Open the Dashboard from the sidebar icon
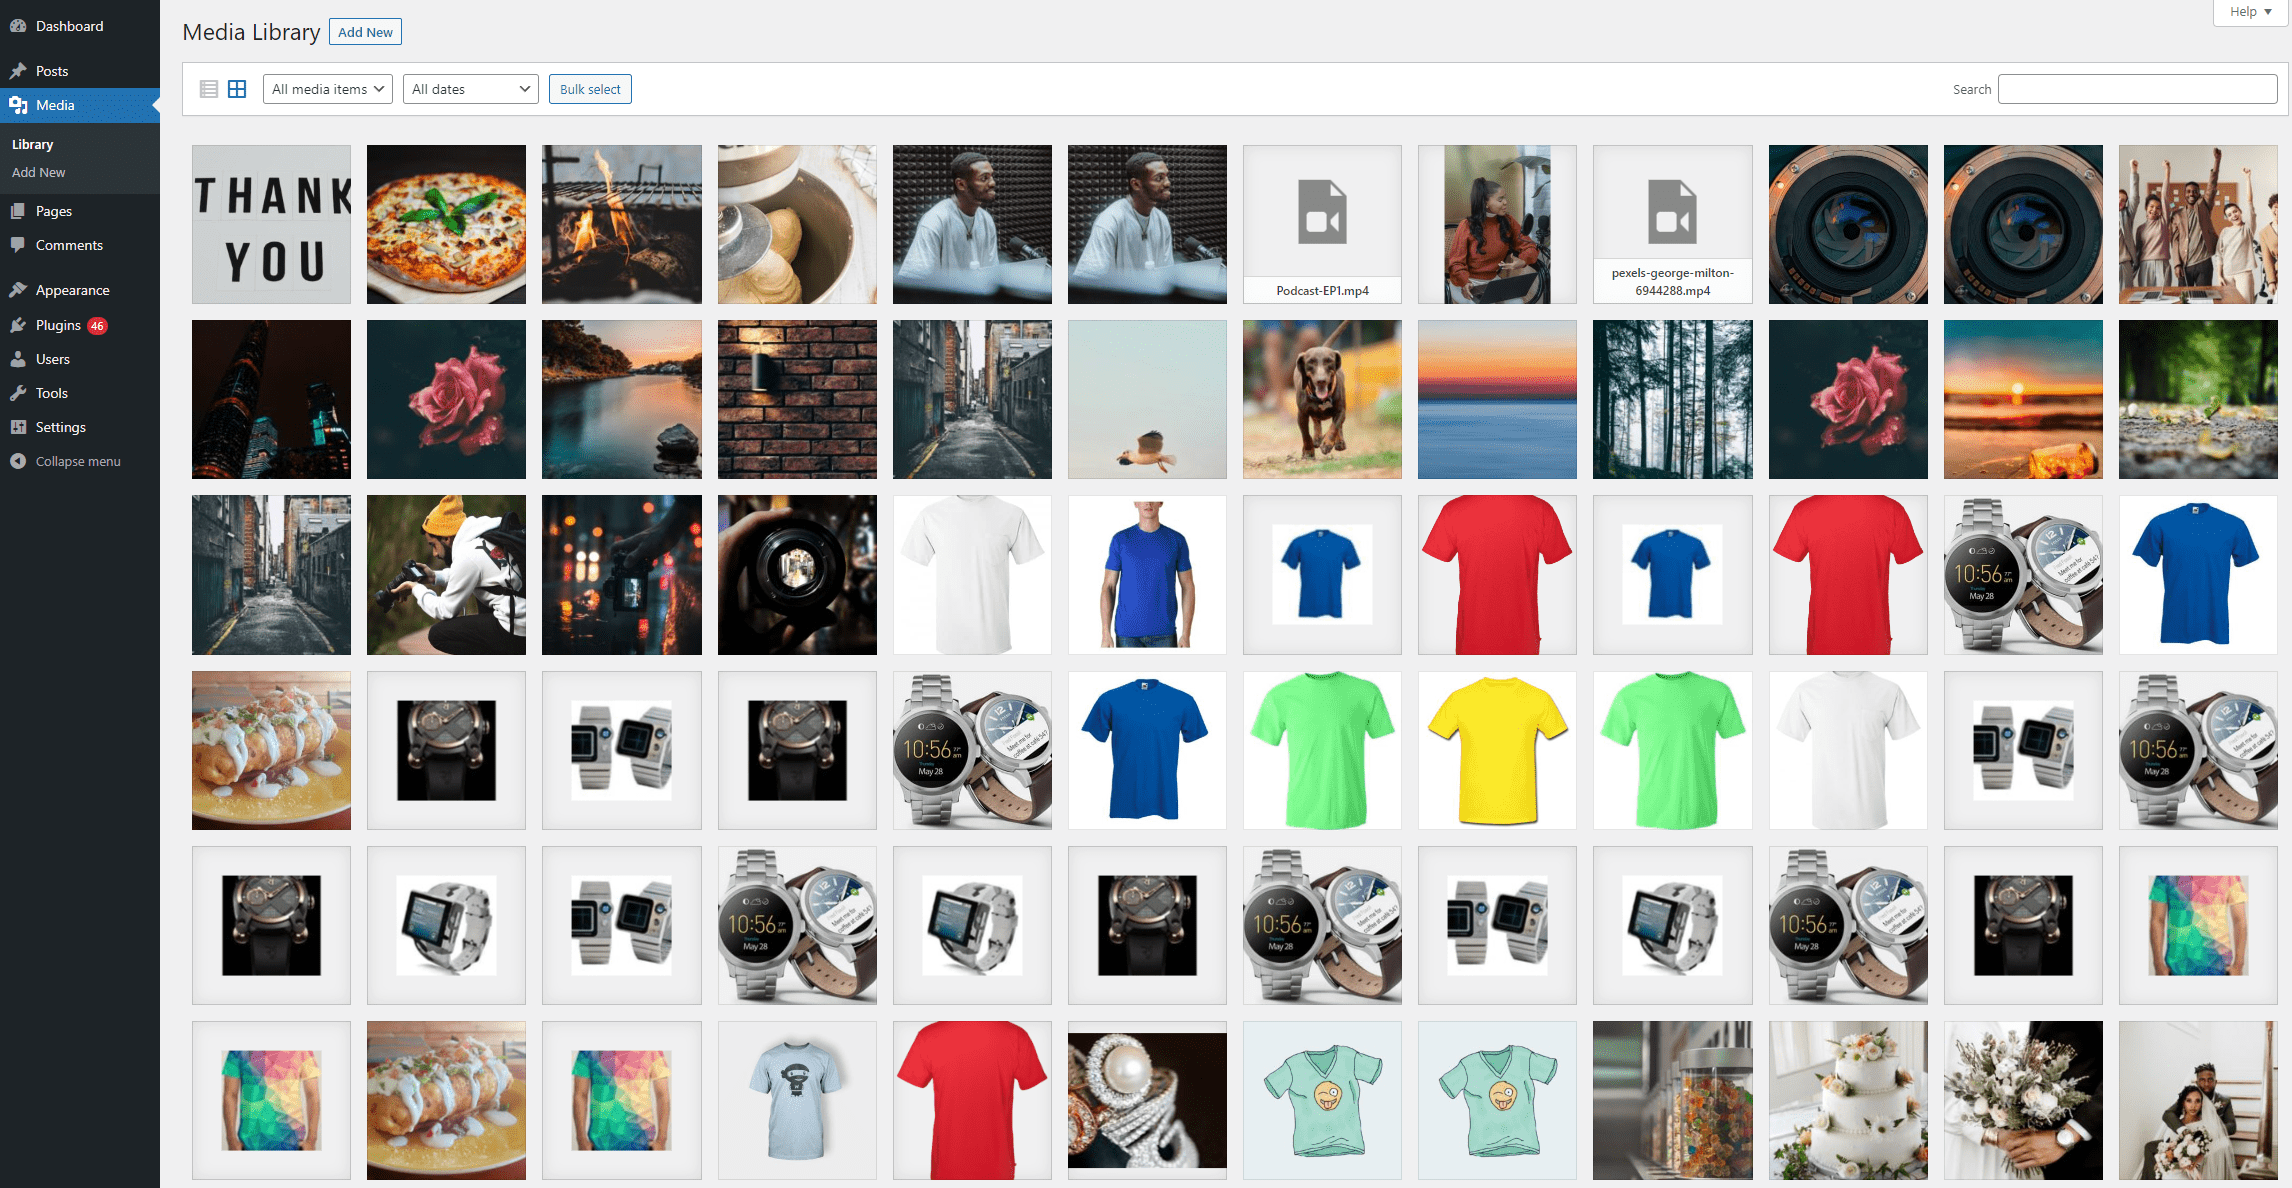 click(17, 25)
